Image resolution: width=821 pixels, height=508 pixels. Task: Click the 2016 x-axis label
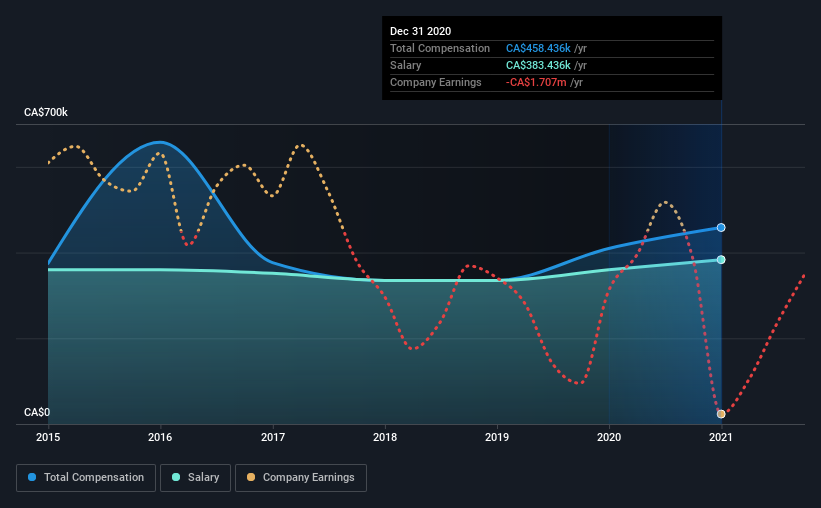(160, 437)
